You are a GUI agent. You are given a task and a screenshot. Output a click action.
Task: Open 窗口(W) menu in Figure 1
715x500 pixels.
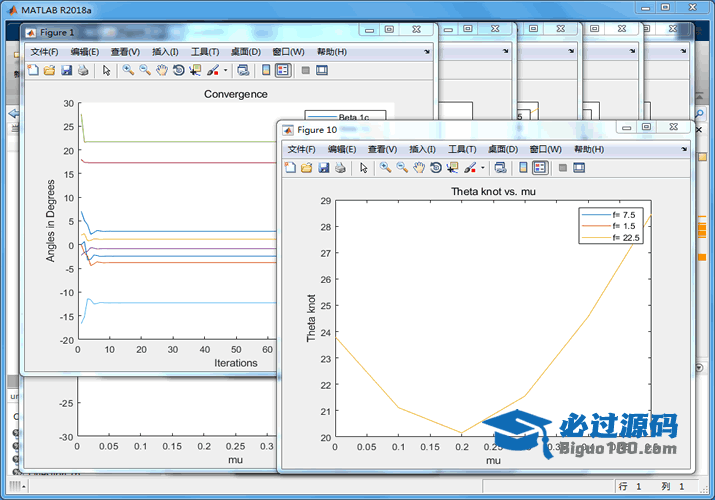pos(288,52)
